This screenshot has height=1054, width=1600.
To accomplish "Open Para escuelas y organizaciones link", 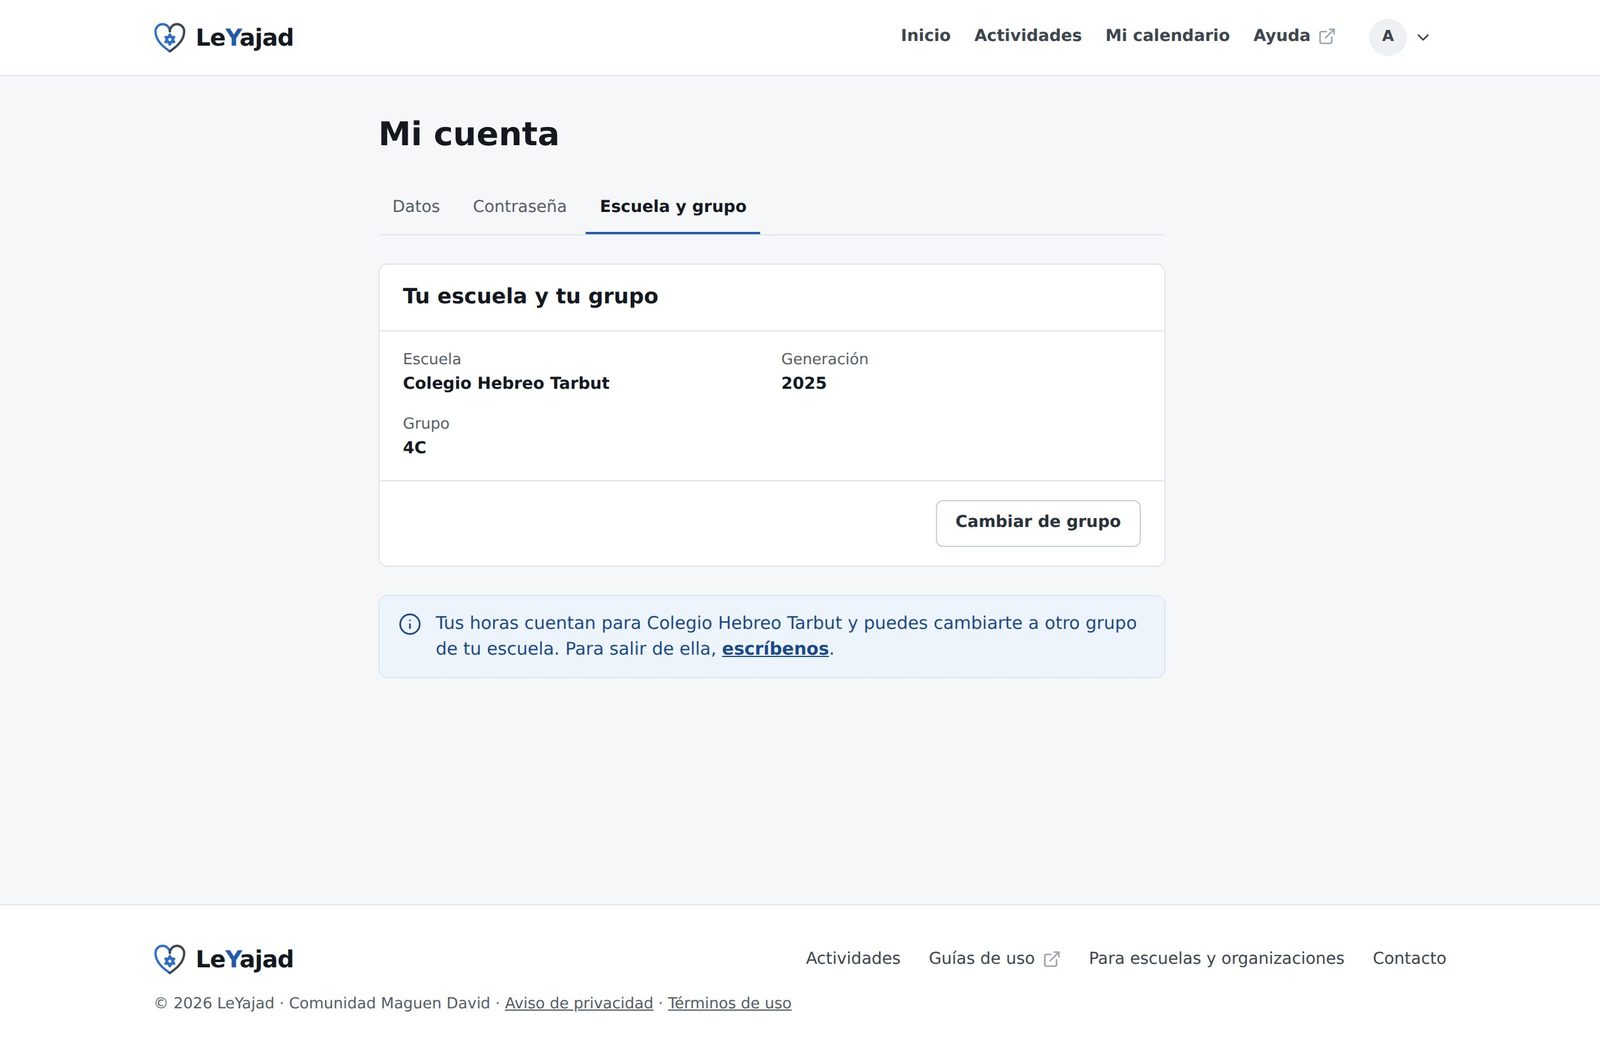I will 1216,958.
